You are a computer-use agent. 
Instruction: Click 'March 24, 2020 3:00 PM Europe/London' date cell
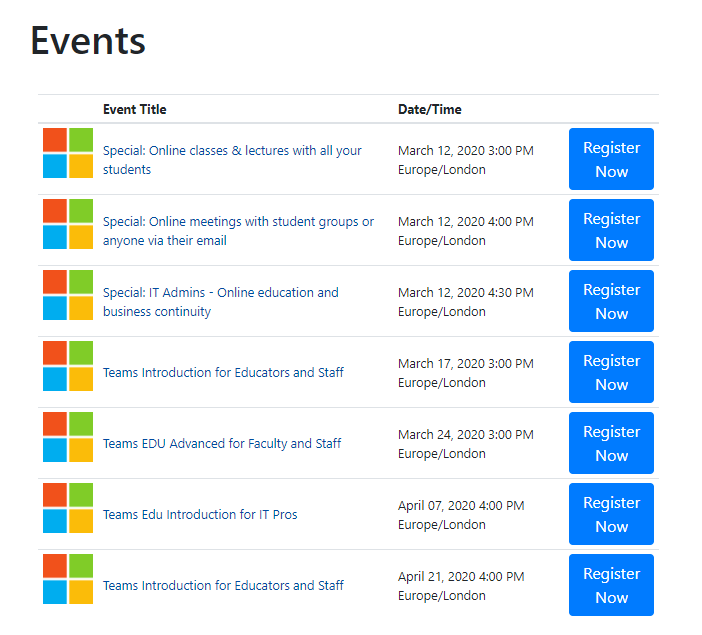point(466,444)
